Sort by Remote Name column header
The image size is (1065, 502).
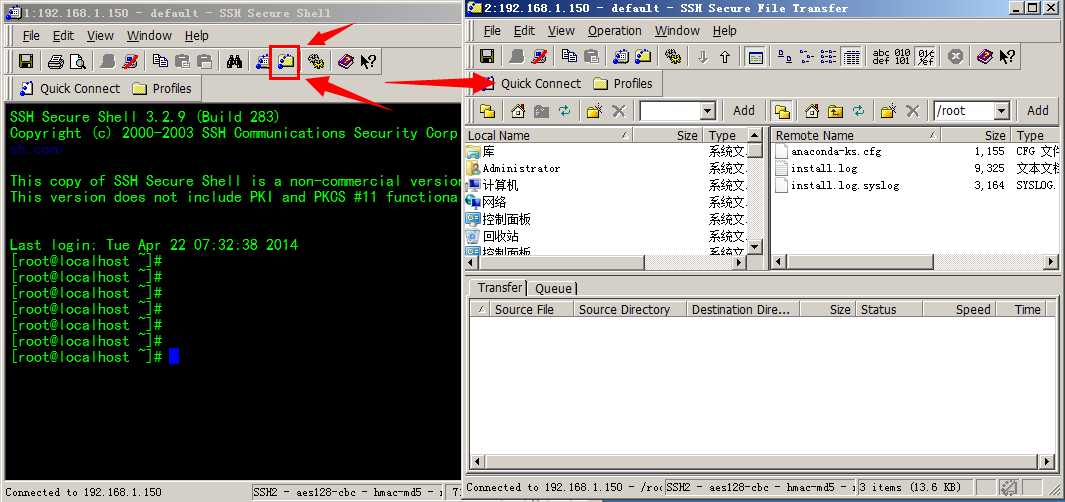pyautogui.click(x=856, y=136)
